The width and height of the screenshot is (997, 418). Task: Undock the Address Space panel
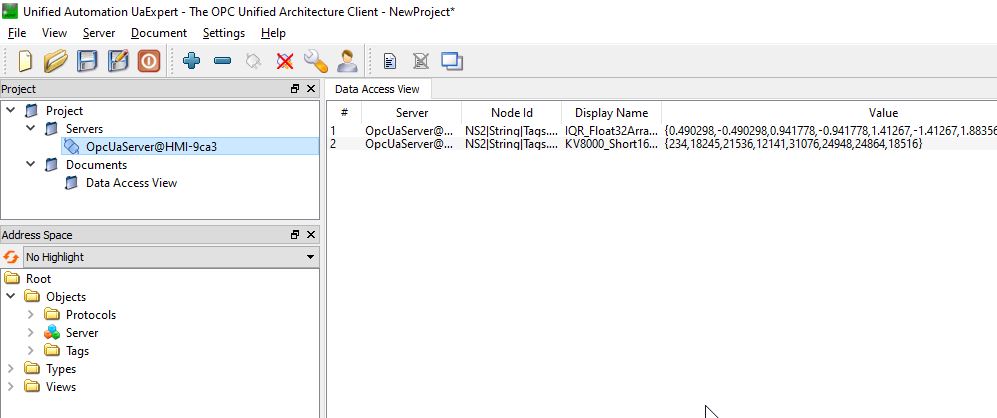click(x=294, y=235)
